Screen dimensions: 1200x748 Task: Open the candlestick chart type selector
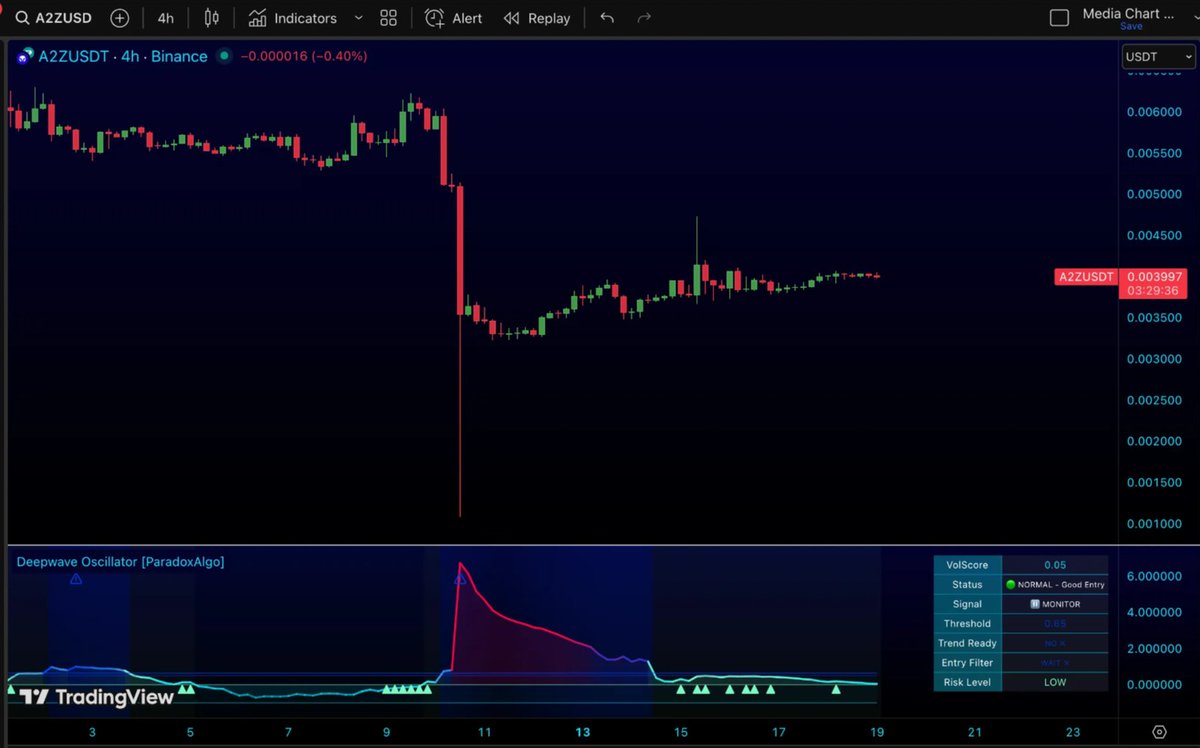tap(211, 18)
